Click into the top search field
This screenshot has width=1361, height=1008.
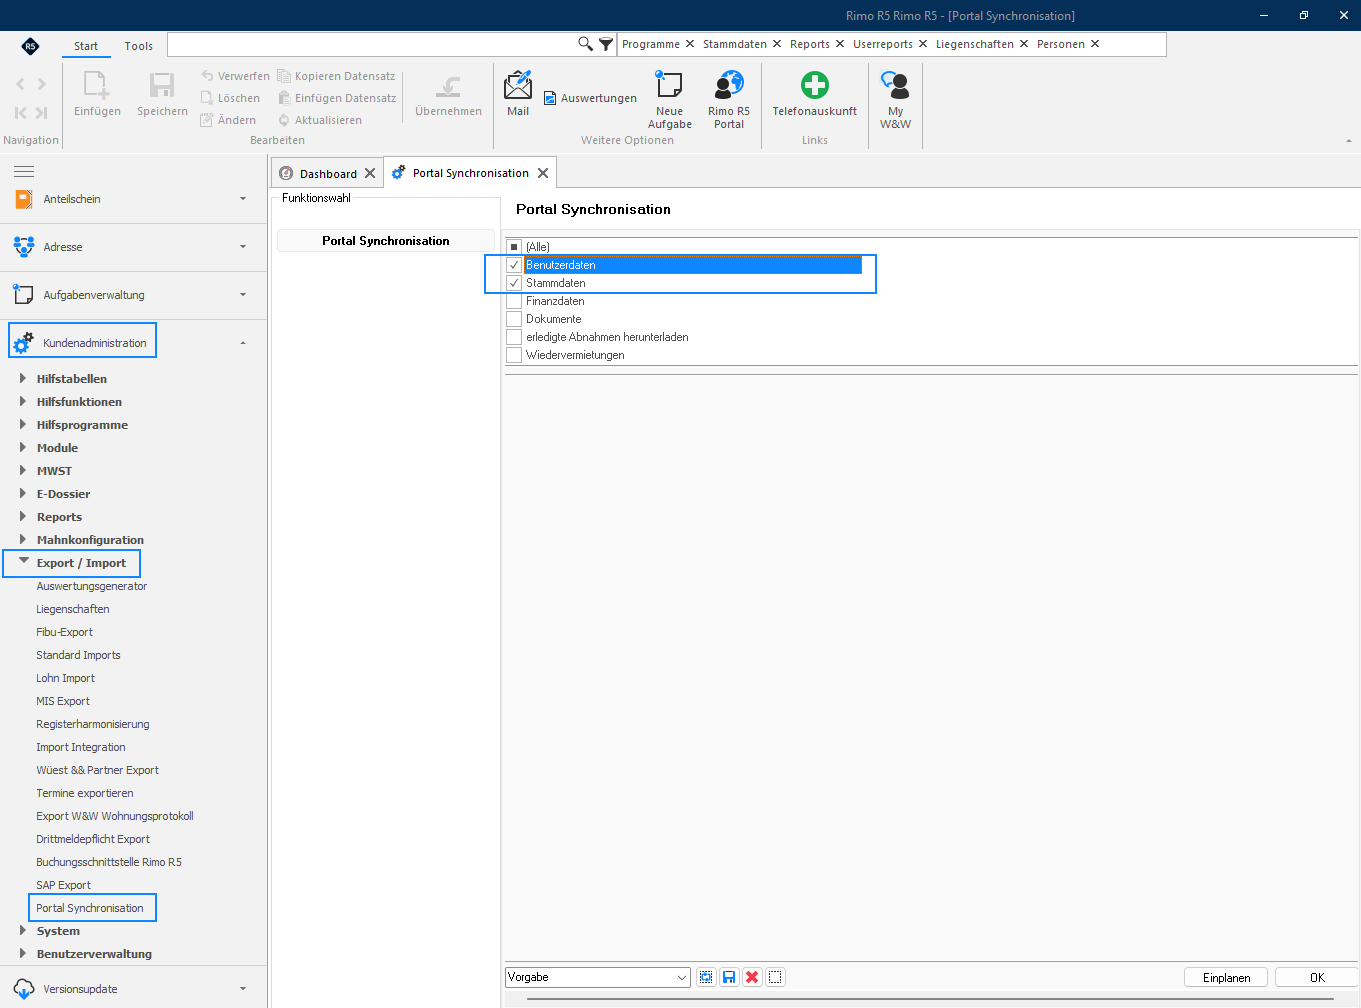(x=372, y=44)
